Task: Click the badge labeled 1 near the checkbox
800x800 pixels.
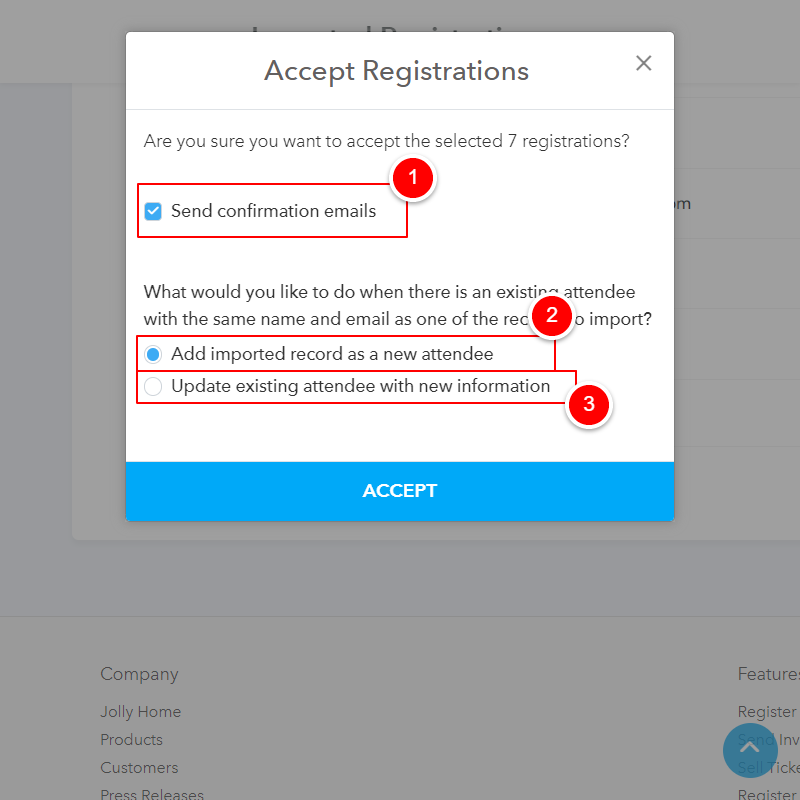Action: 413,178
